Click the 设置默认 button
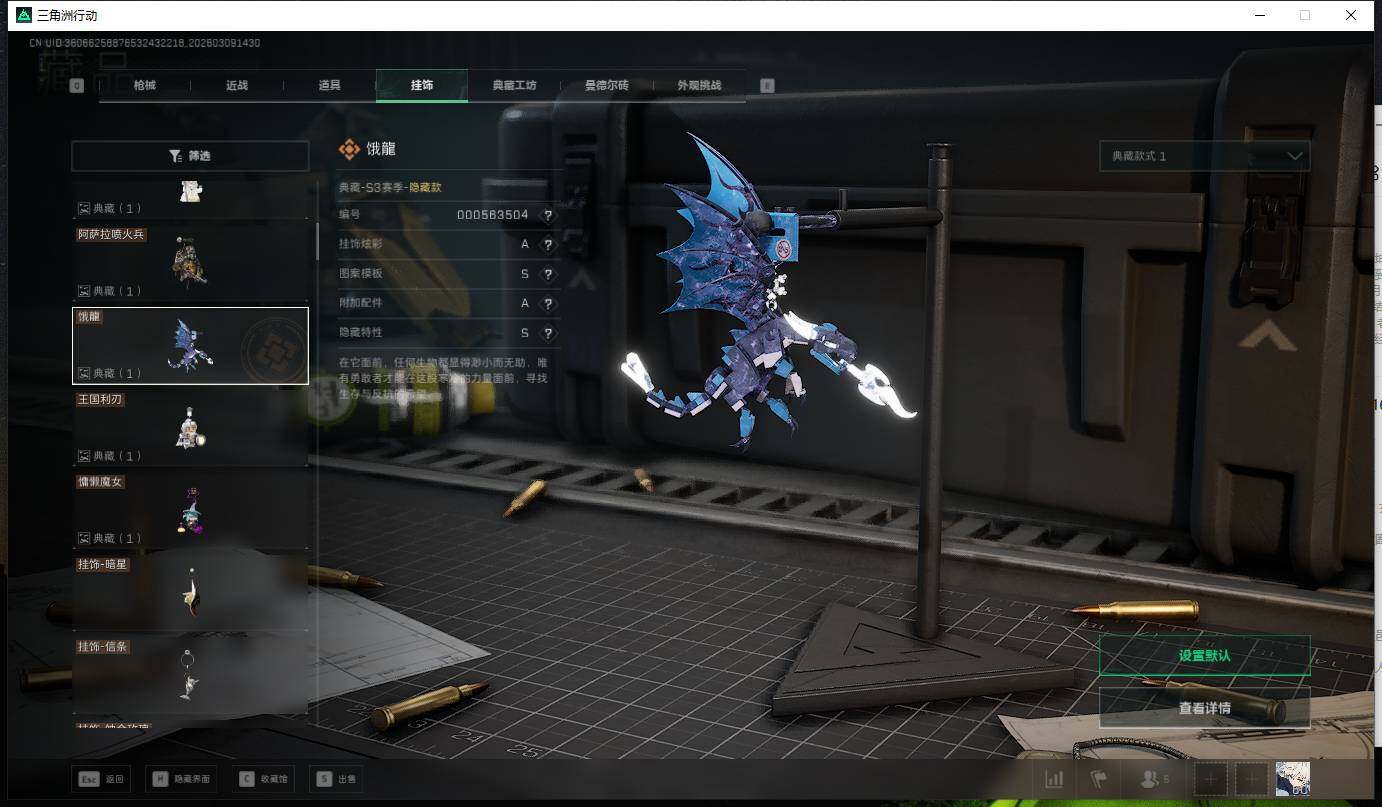Image resolution: width=1382 pixels, height=807 pixels. click(x=1204, y=656)
